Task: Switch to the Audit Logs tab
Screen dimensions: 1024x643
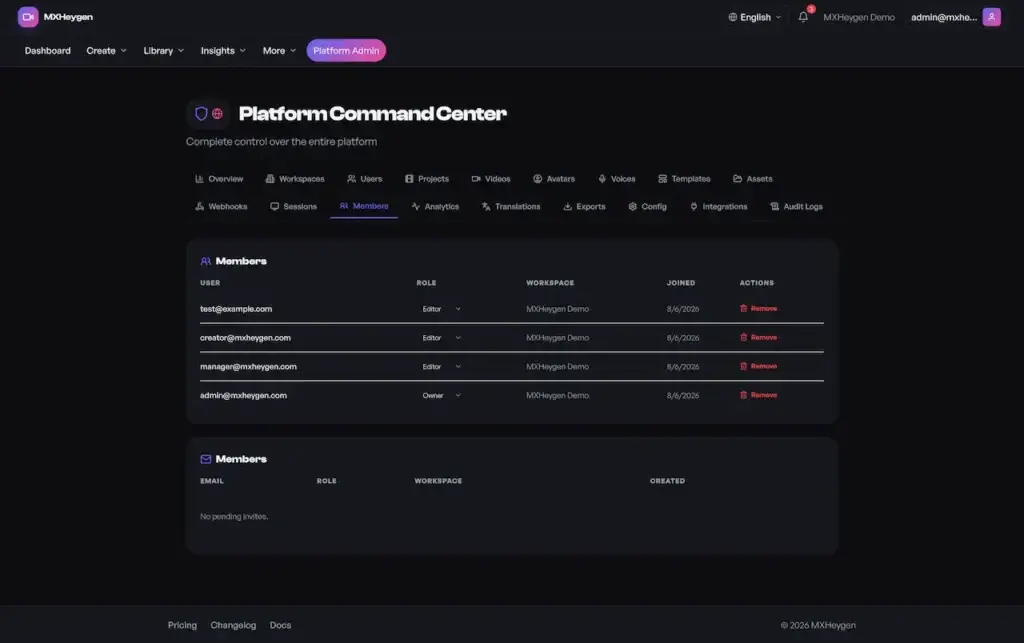Action: tap(796, 206)
